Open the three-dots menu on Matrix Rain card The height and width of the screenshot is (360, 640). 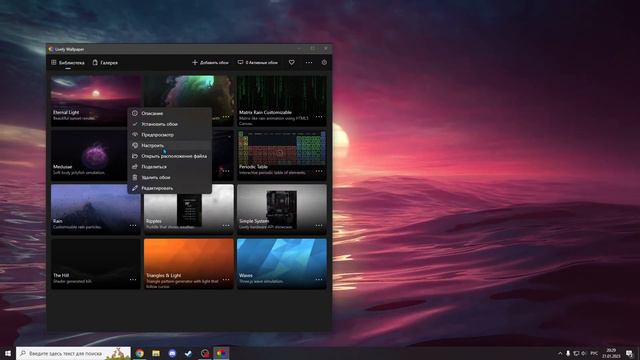(x=319, y=117)
